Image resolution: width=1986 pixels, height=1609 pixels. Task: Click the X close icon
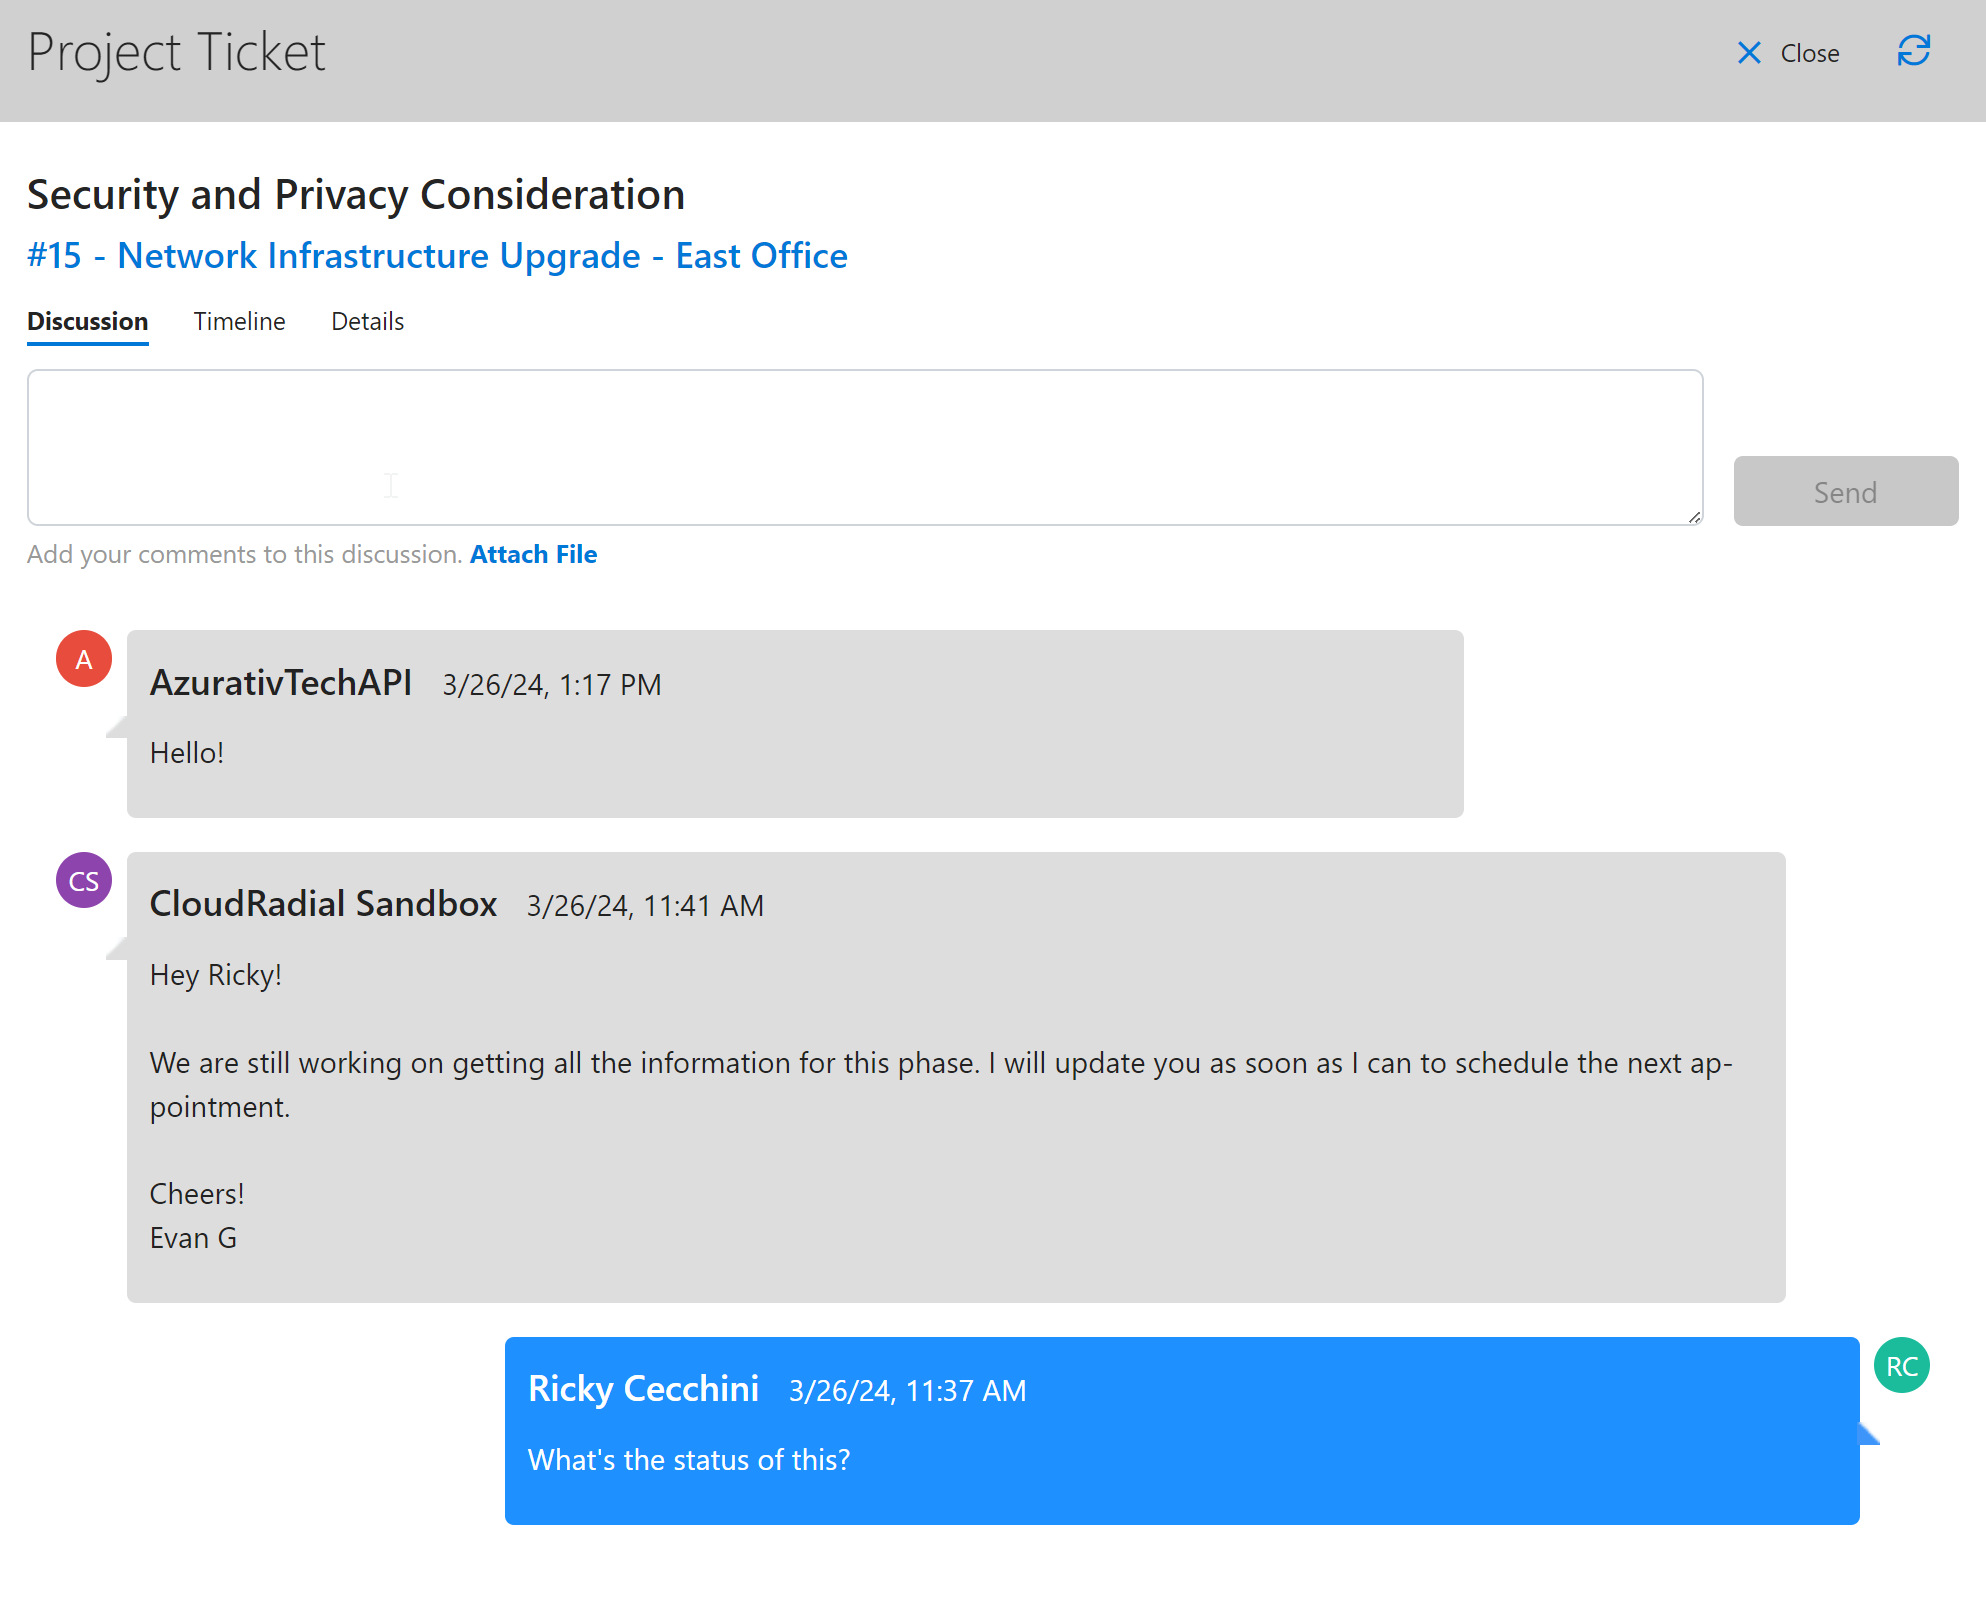1749,53
